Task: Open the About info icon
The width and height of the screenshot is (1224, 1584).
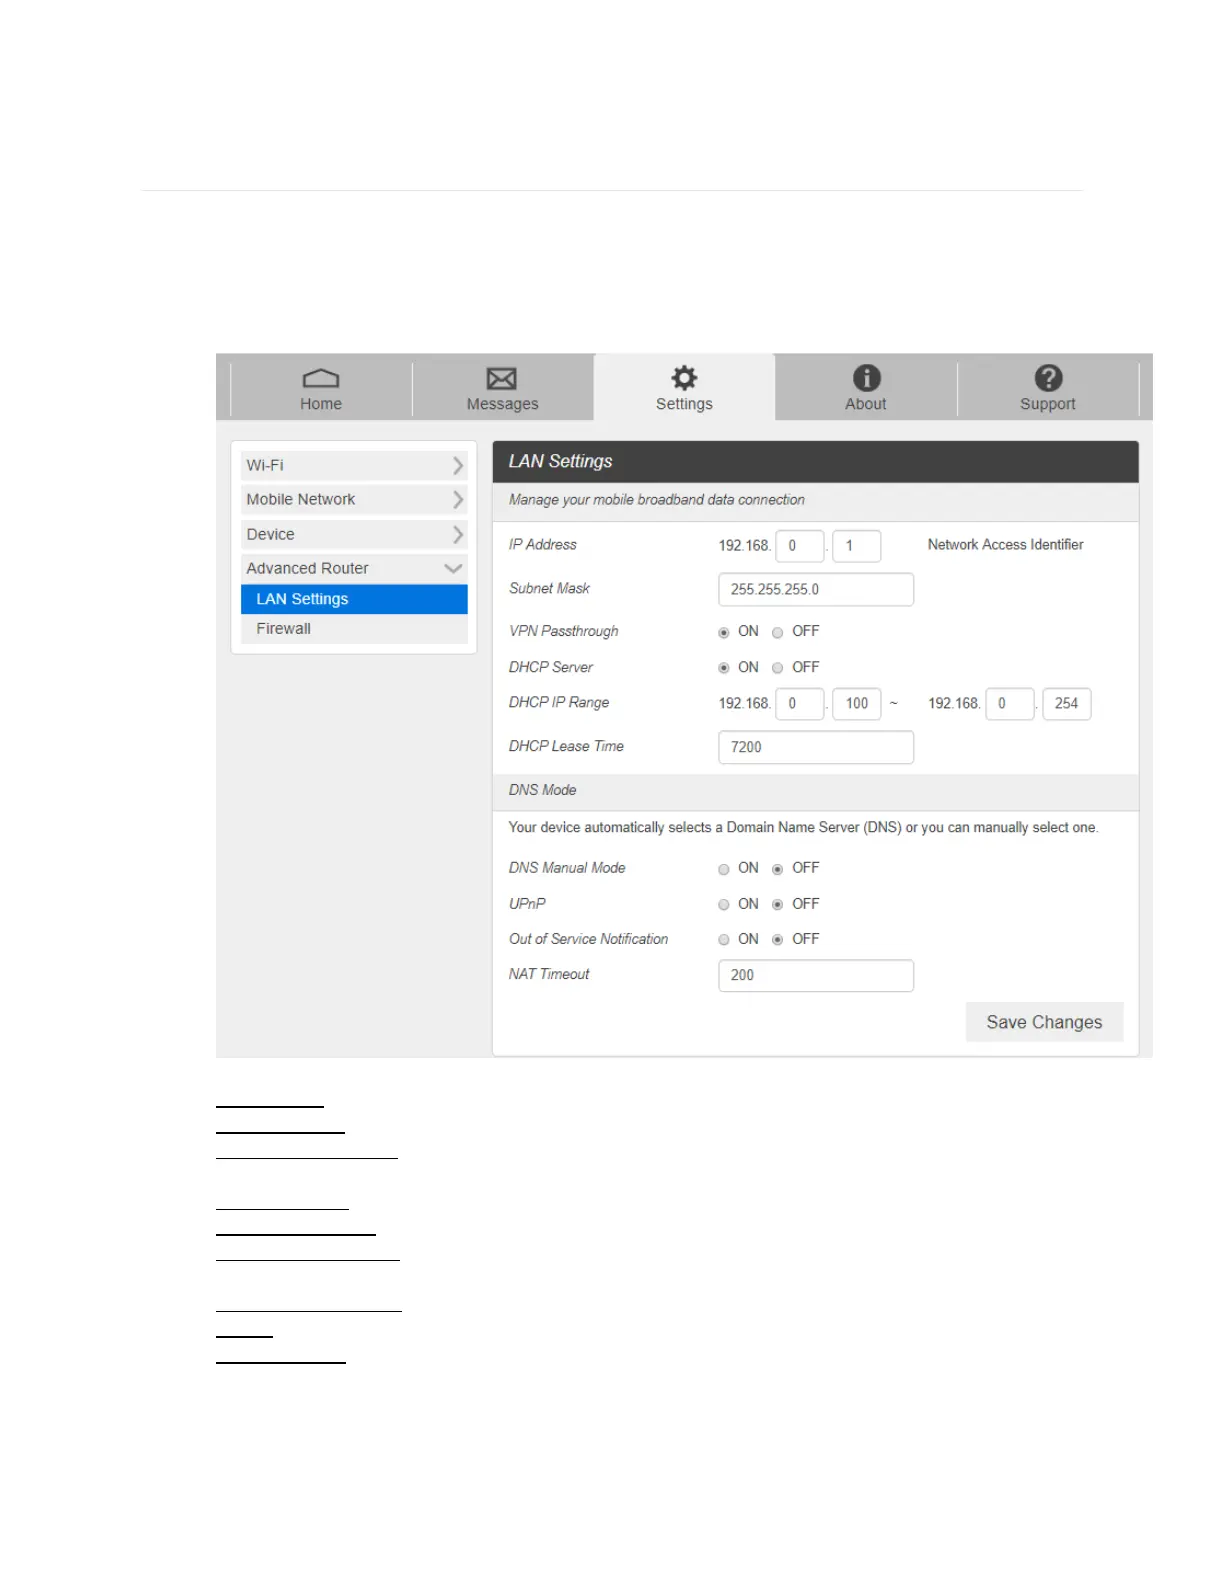Action: (866, 377)
